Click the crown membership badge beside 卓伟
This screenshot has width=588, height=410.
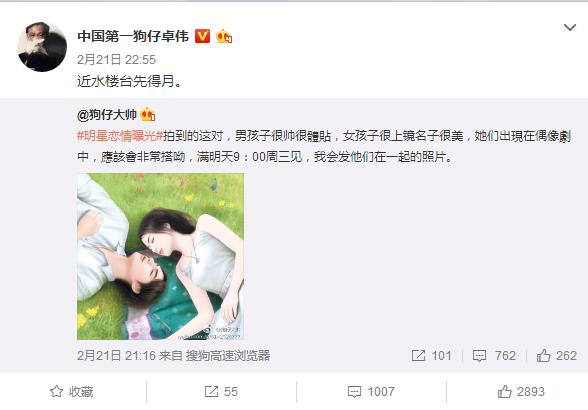pyautogui.click(x=224, y=36)
